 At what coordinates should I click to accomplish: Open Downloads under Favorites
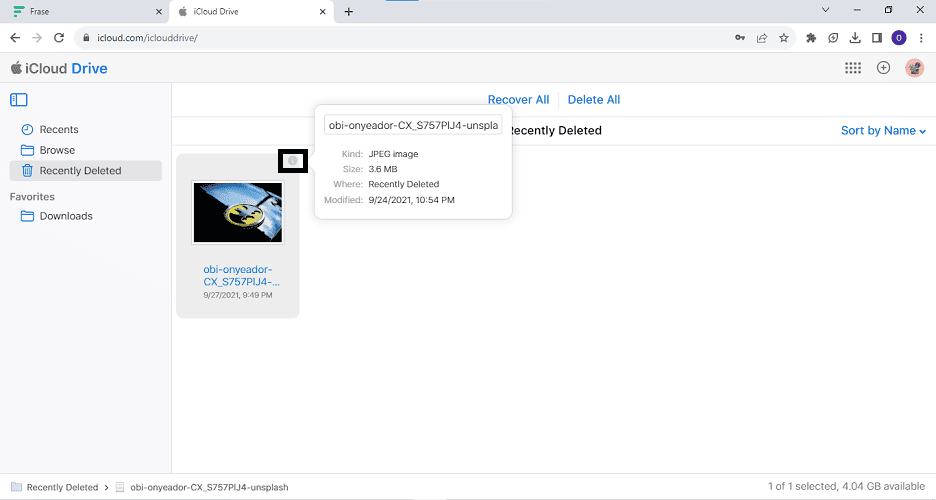coord(66,216)
